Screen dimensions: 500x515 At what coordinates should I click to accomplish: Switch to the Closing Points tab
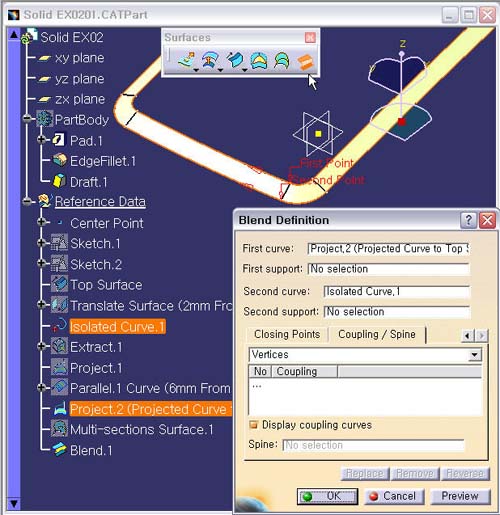[287, 334]
